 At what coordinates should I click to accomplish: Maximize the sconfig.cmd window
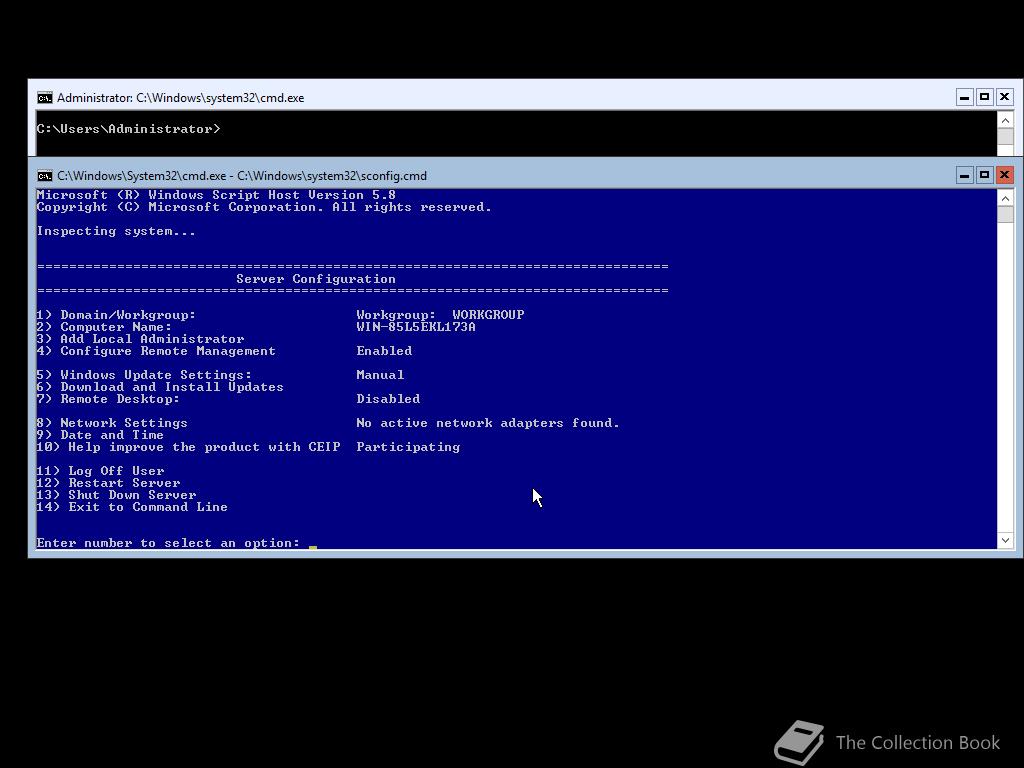click(984, 175)
